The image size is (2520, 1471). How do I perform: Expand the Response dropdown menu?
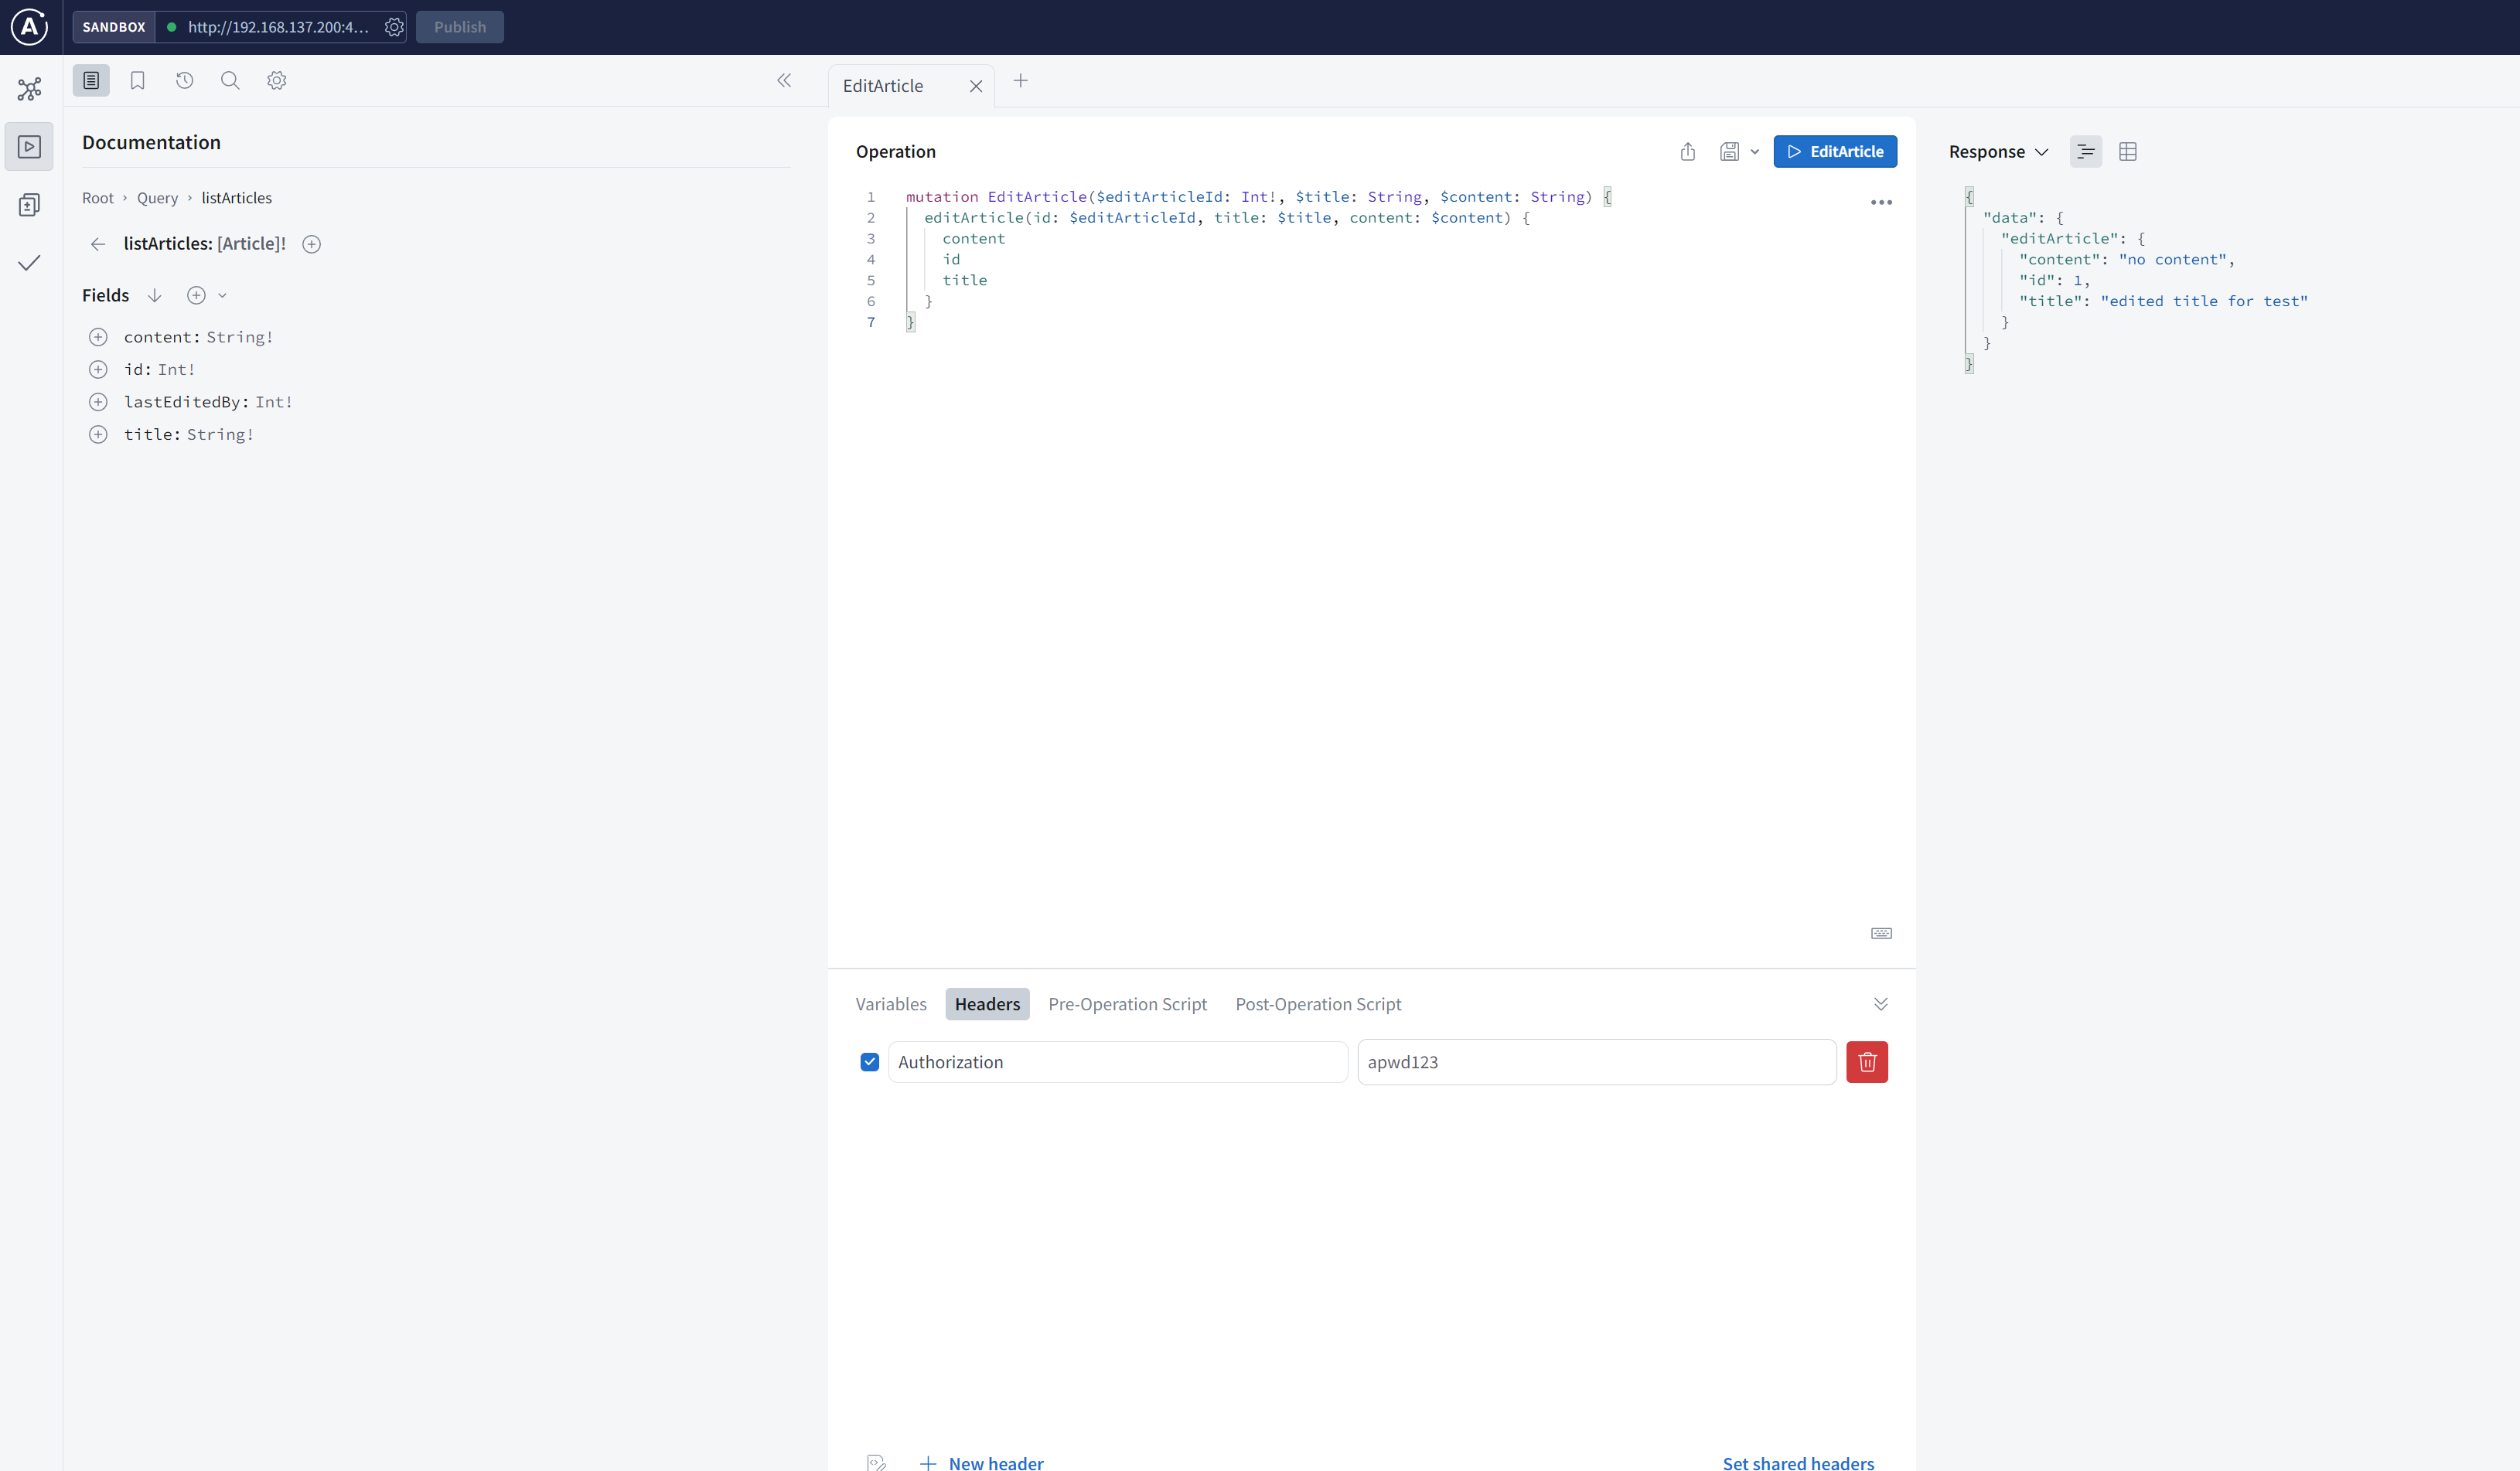coord(1998,152)
